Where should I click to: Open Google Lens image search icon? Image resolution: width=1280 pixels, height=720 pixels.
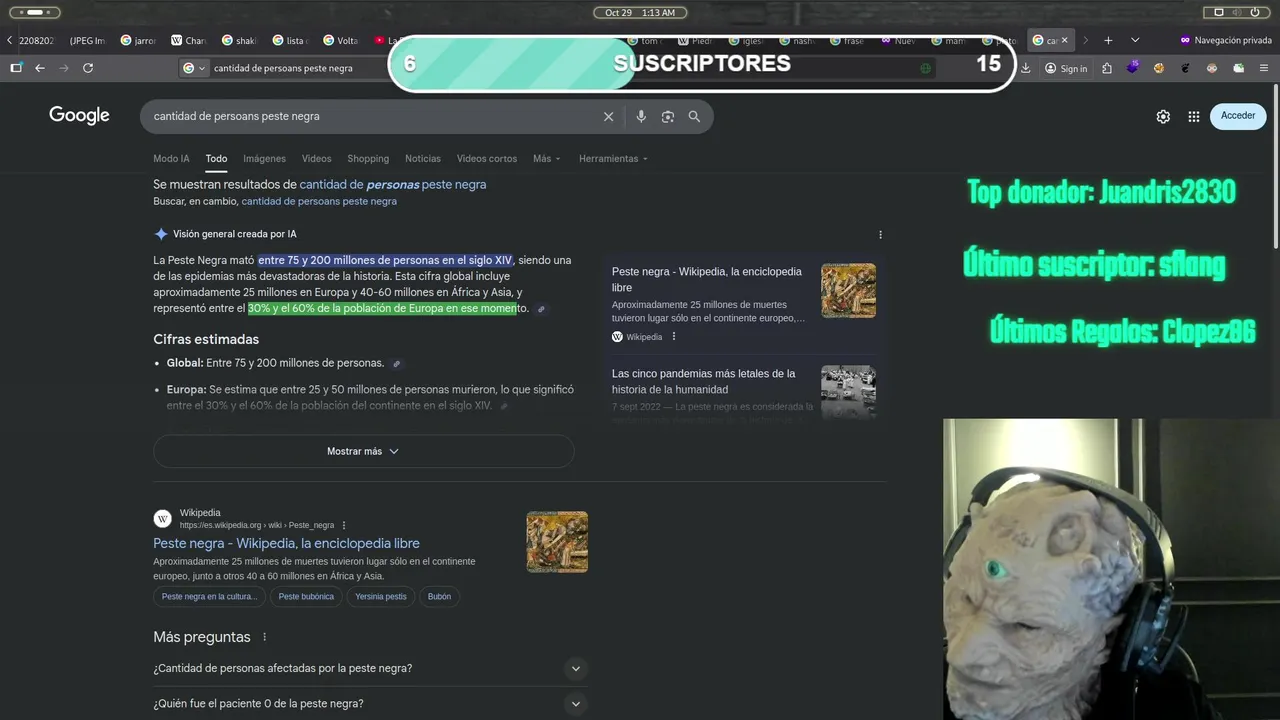tap(668, 116)
